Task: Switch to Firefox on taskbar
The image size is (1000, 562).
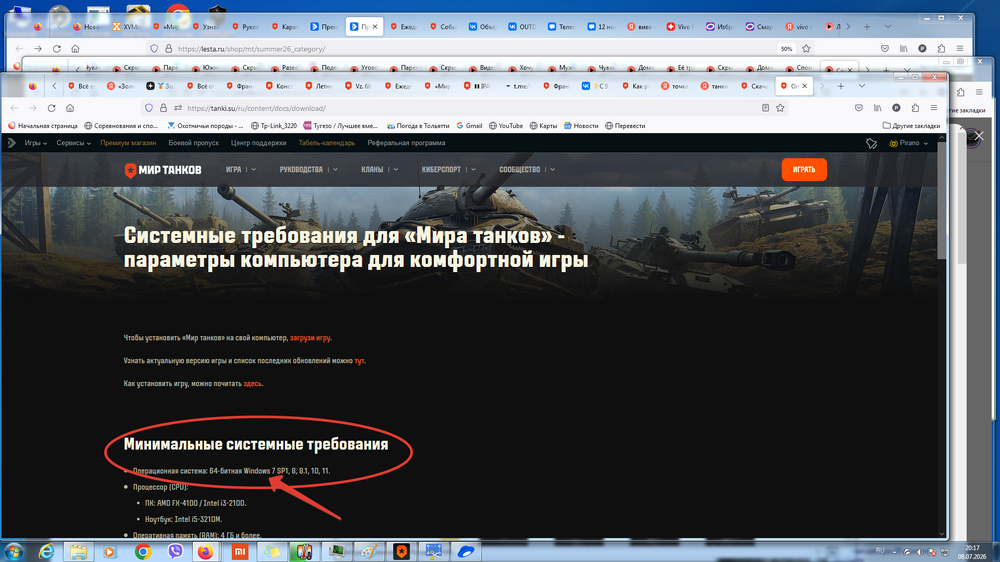Action: (205, 552)
